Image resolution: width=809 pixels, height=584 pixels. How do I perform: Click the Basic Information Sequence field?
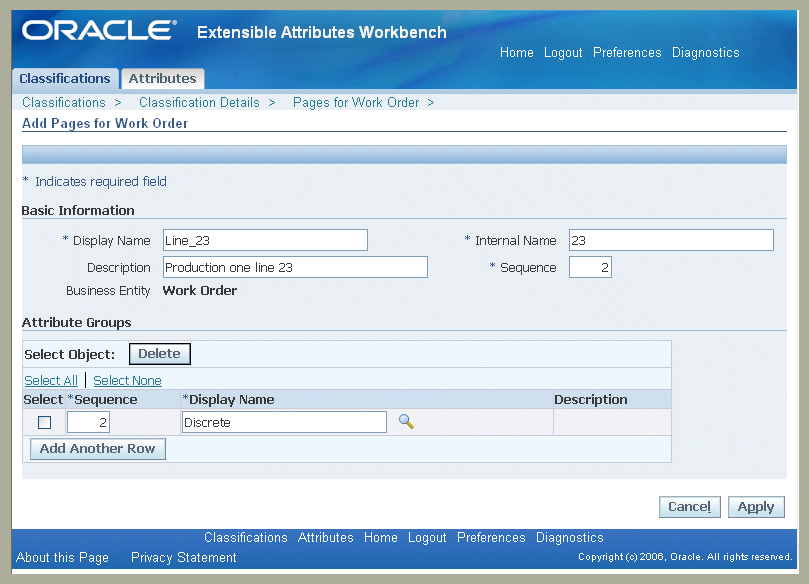pyautogui.click(x=590, y=267)
